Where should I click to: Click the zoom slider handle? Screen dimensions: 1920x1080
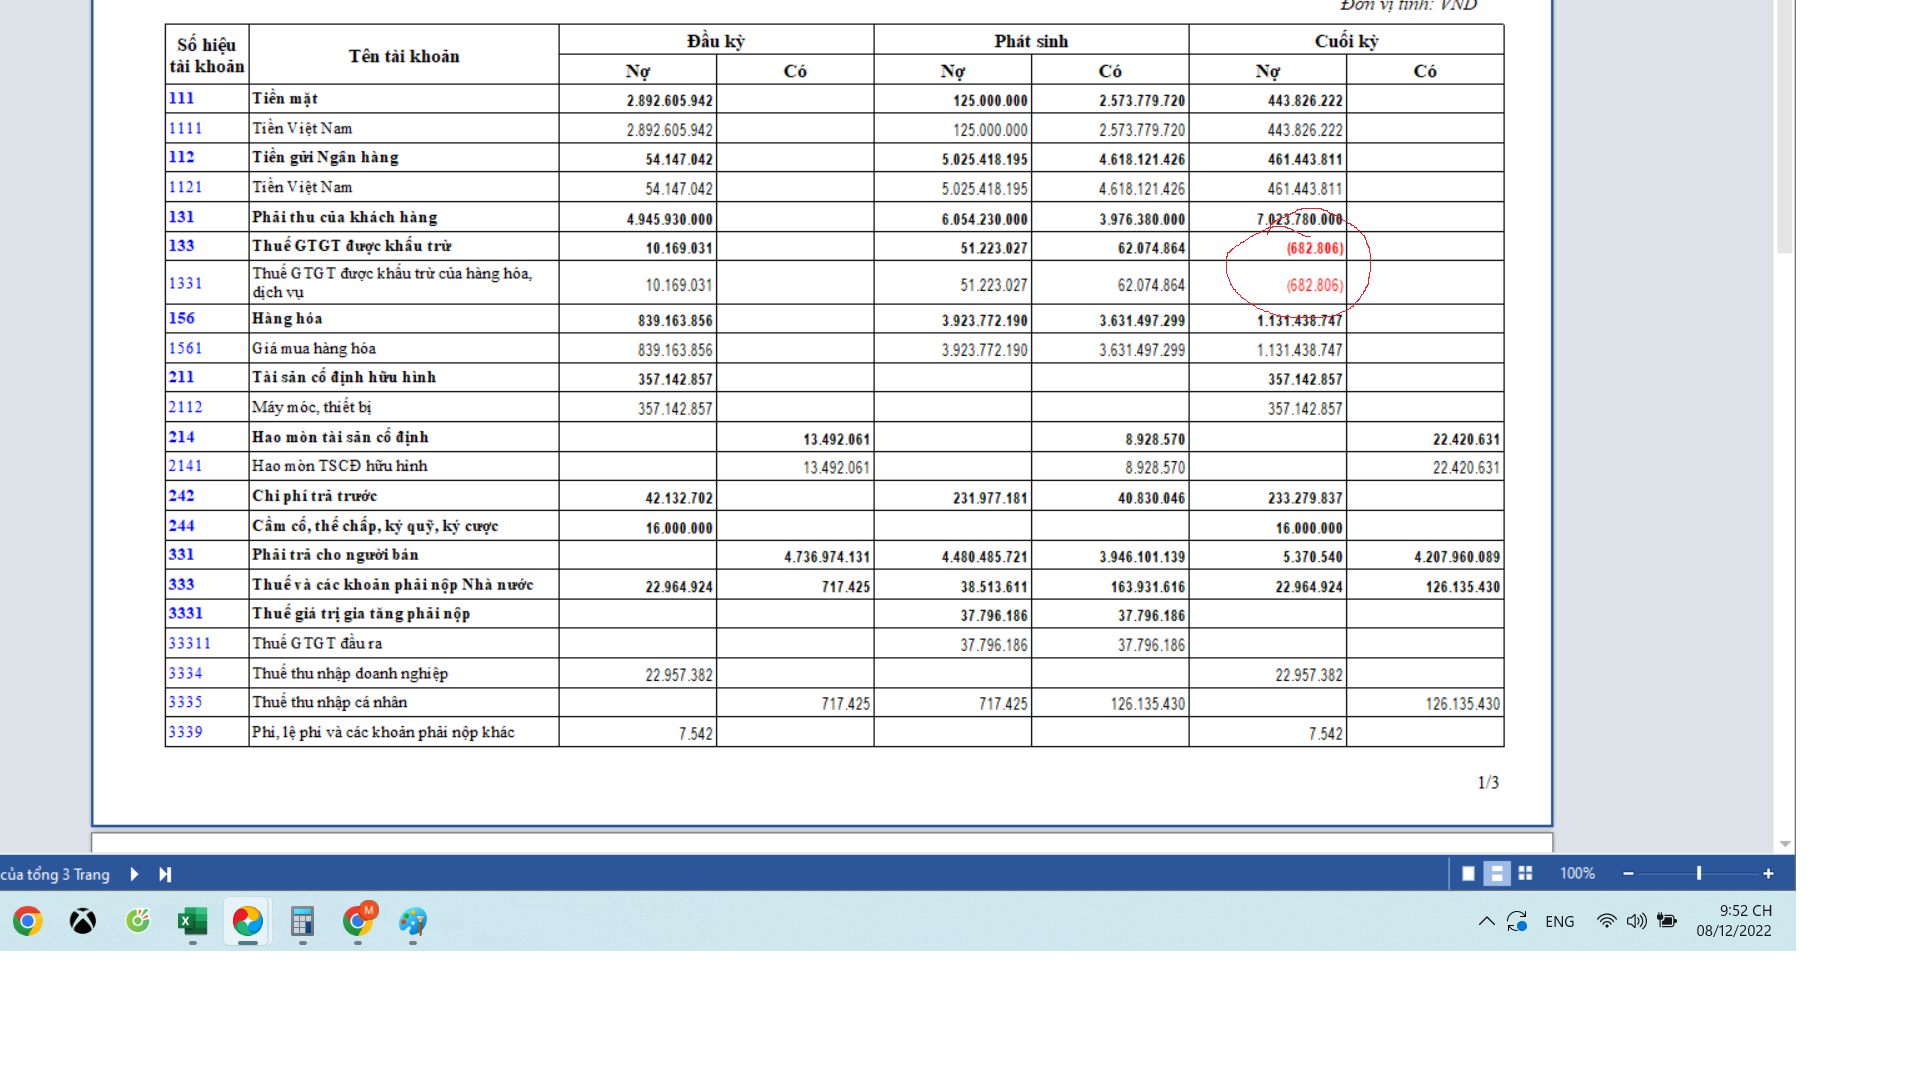[x=1698, y=873]
